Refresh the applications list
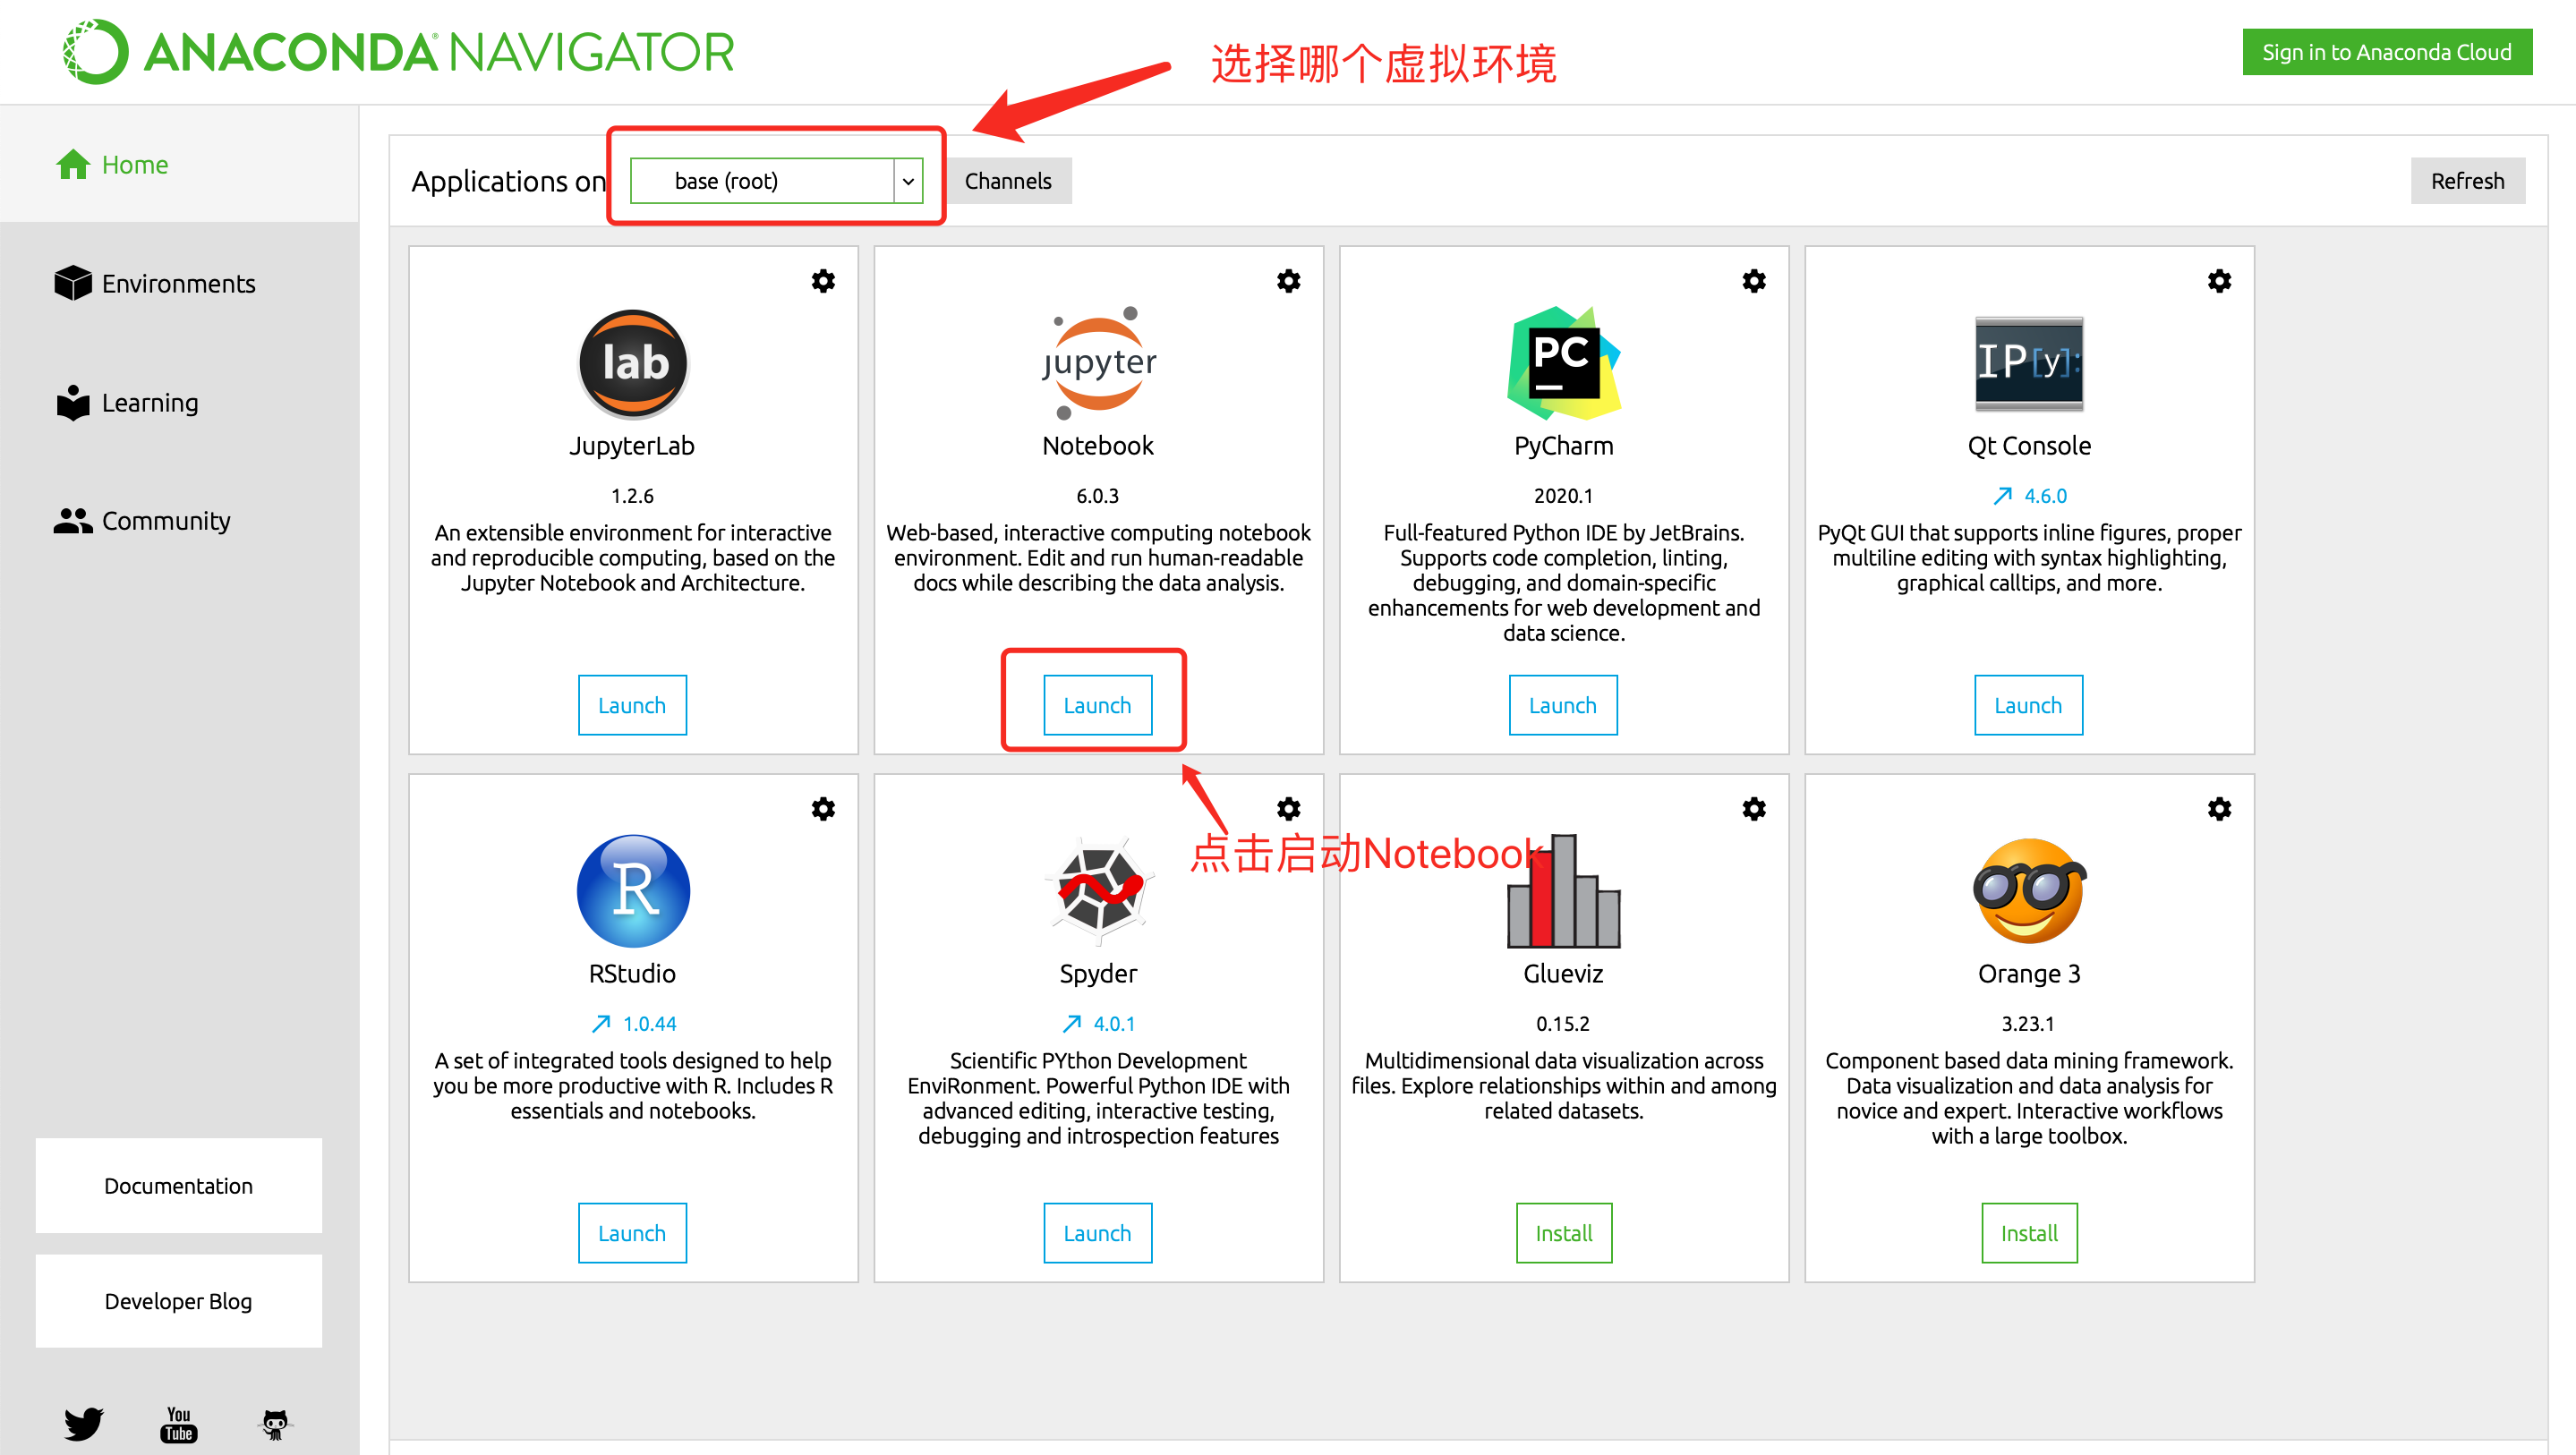Viewport: 2576px width, 1455px height. 2467,181
